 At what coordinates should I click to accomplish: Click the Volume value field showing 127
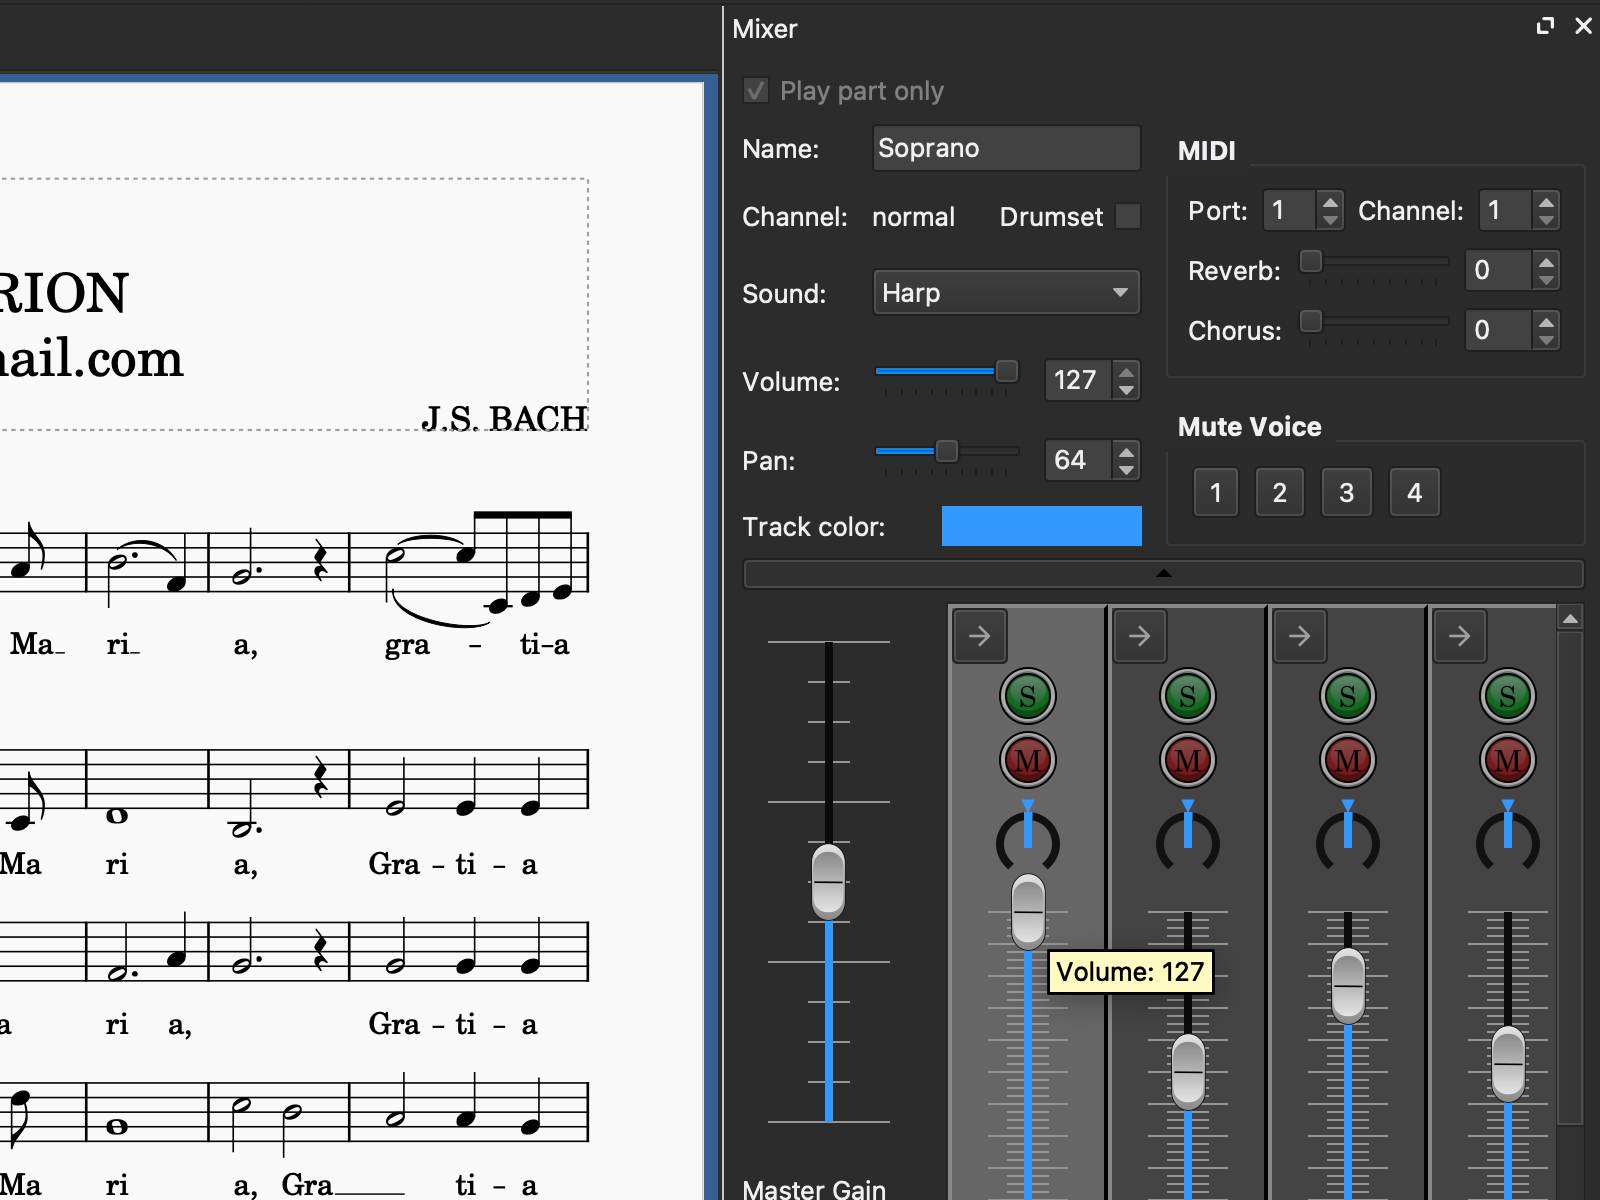tap(1079, 380)
